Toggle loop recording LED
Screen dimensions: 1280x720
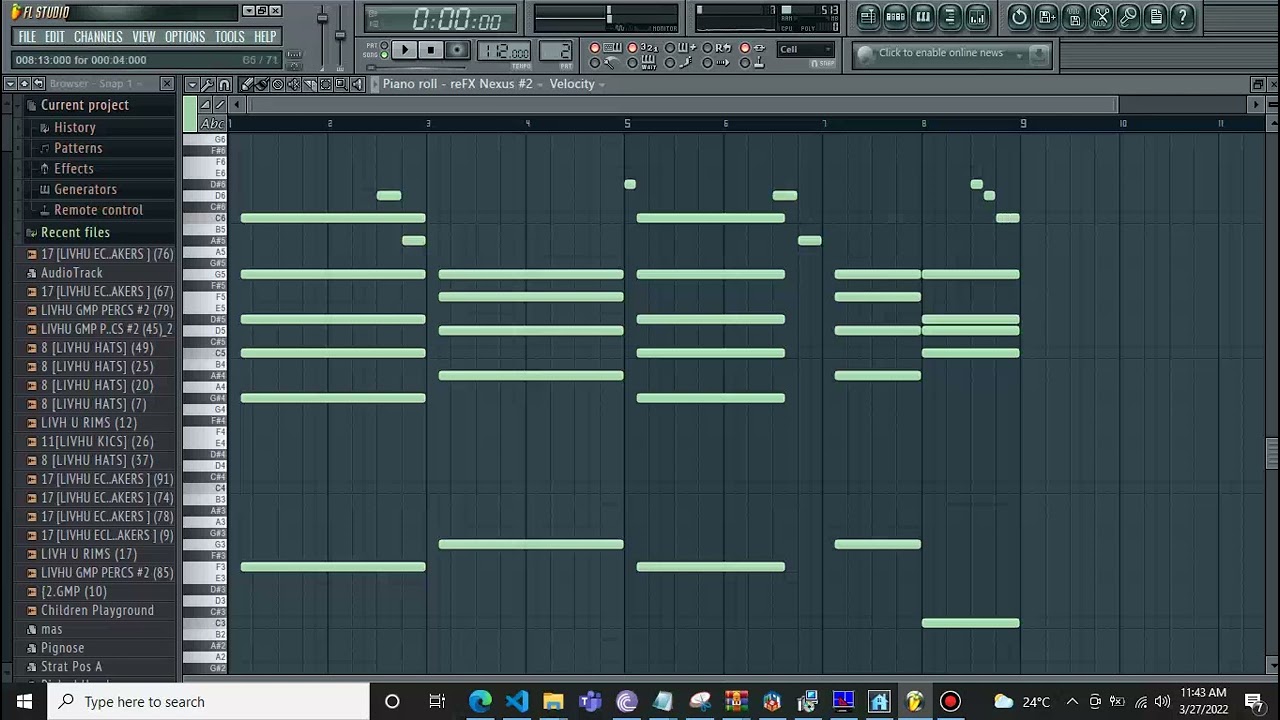[x=707, y=48]
